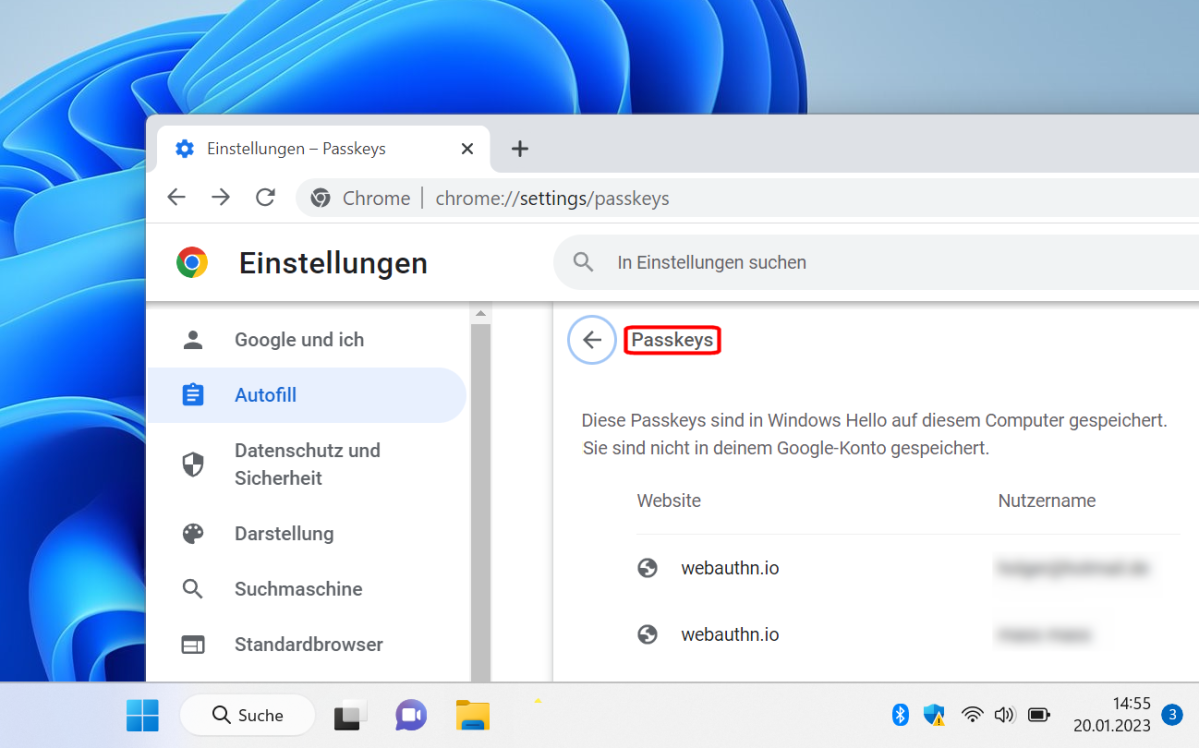Click the Website column header

point(669,500)
